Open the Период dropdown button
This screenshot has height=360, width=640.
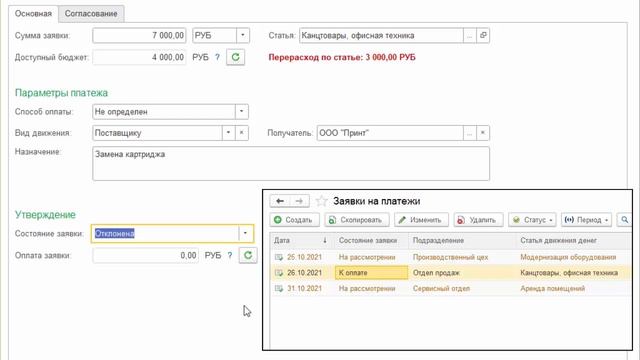pos(586,220)
